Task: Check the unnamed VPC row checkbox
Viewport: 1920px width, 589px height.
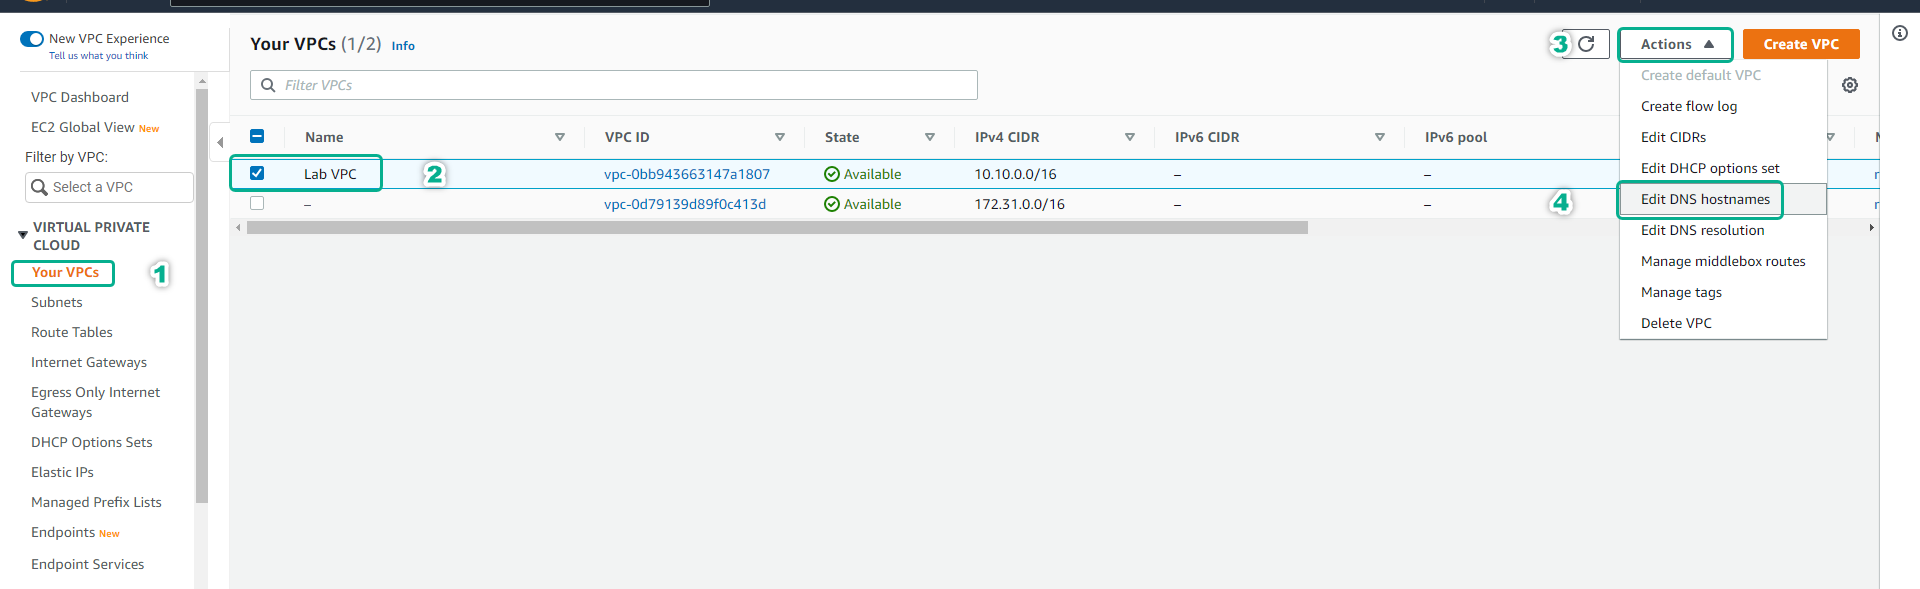Action: click(257, 203)
